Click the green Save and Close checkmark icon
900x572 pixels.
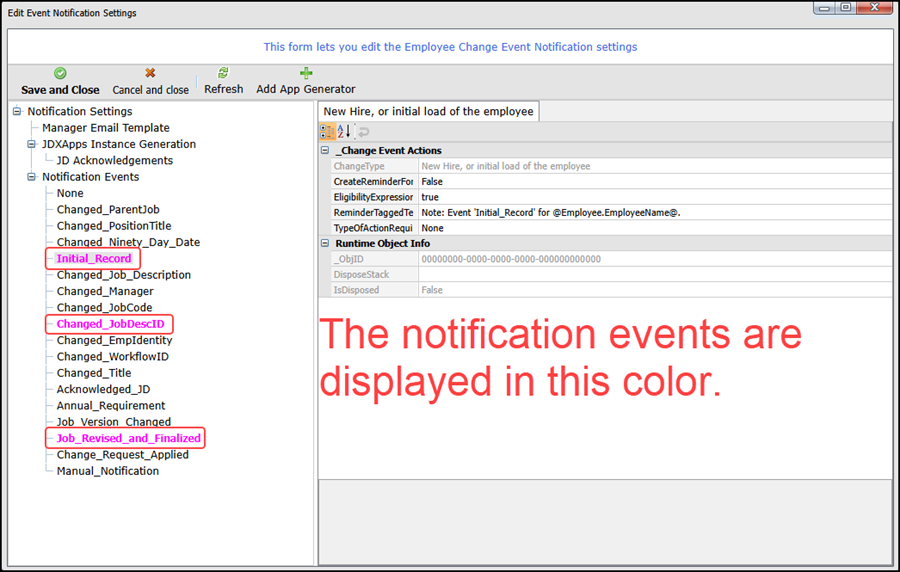60,73
